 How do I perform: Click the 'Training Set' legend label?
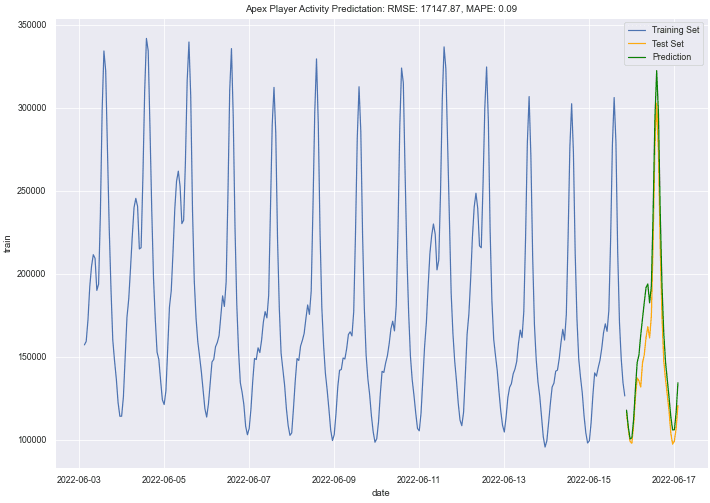tap(676, 30)
